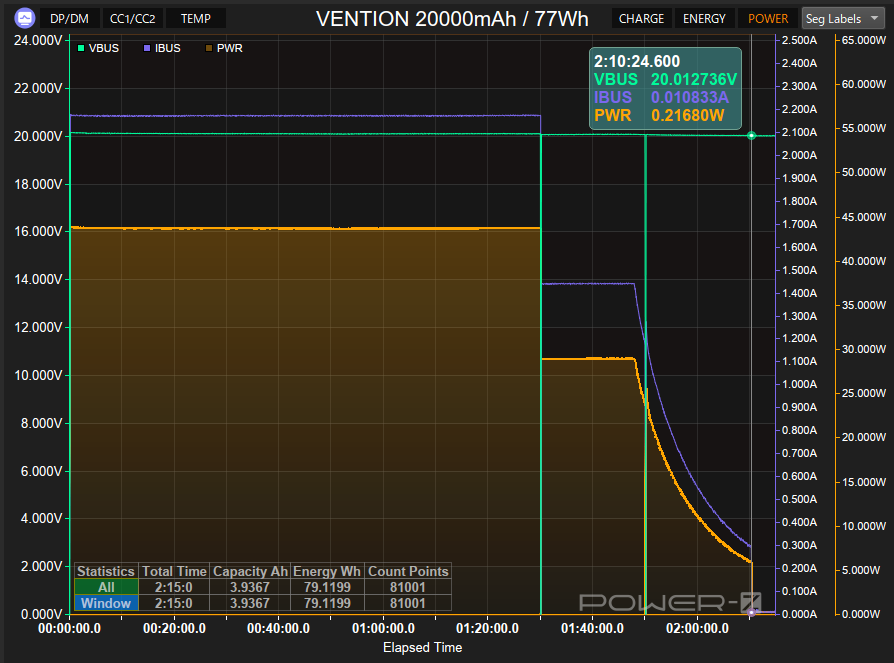Toggle the DP/DM graph view
The width and height of the screenshot is (894, 663).
point(70,18)
